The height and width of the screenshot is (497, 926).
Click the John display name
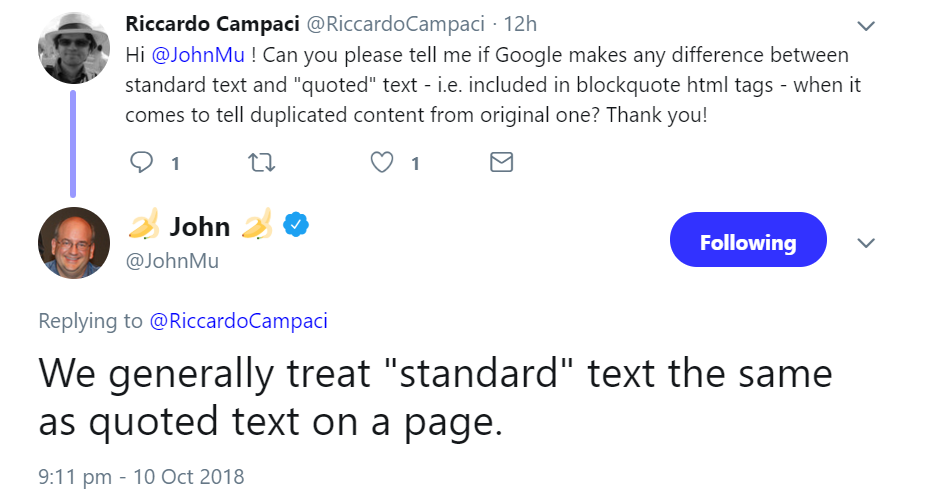tap(199, 227)
